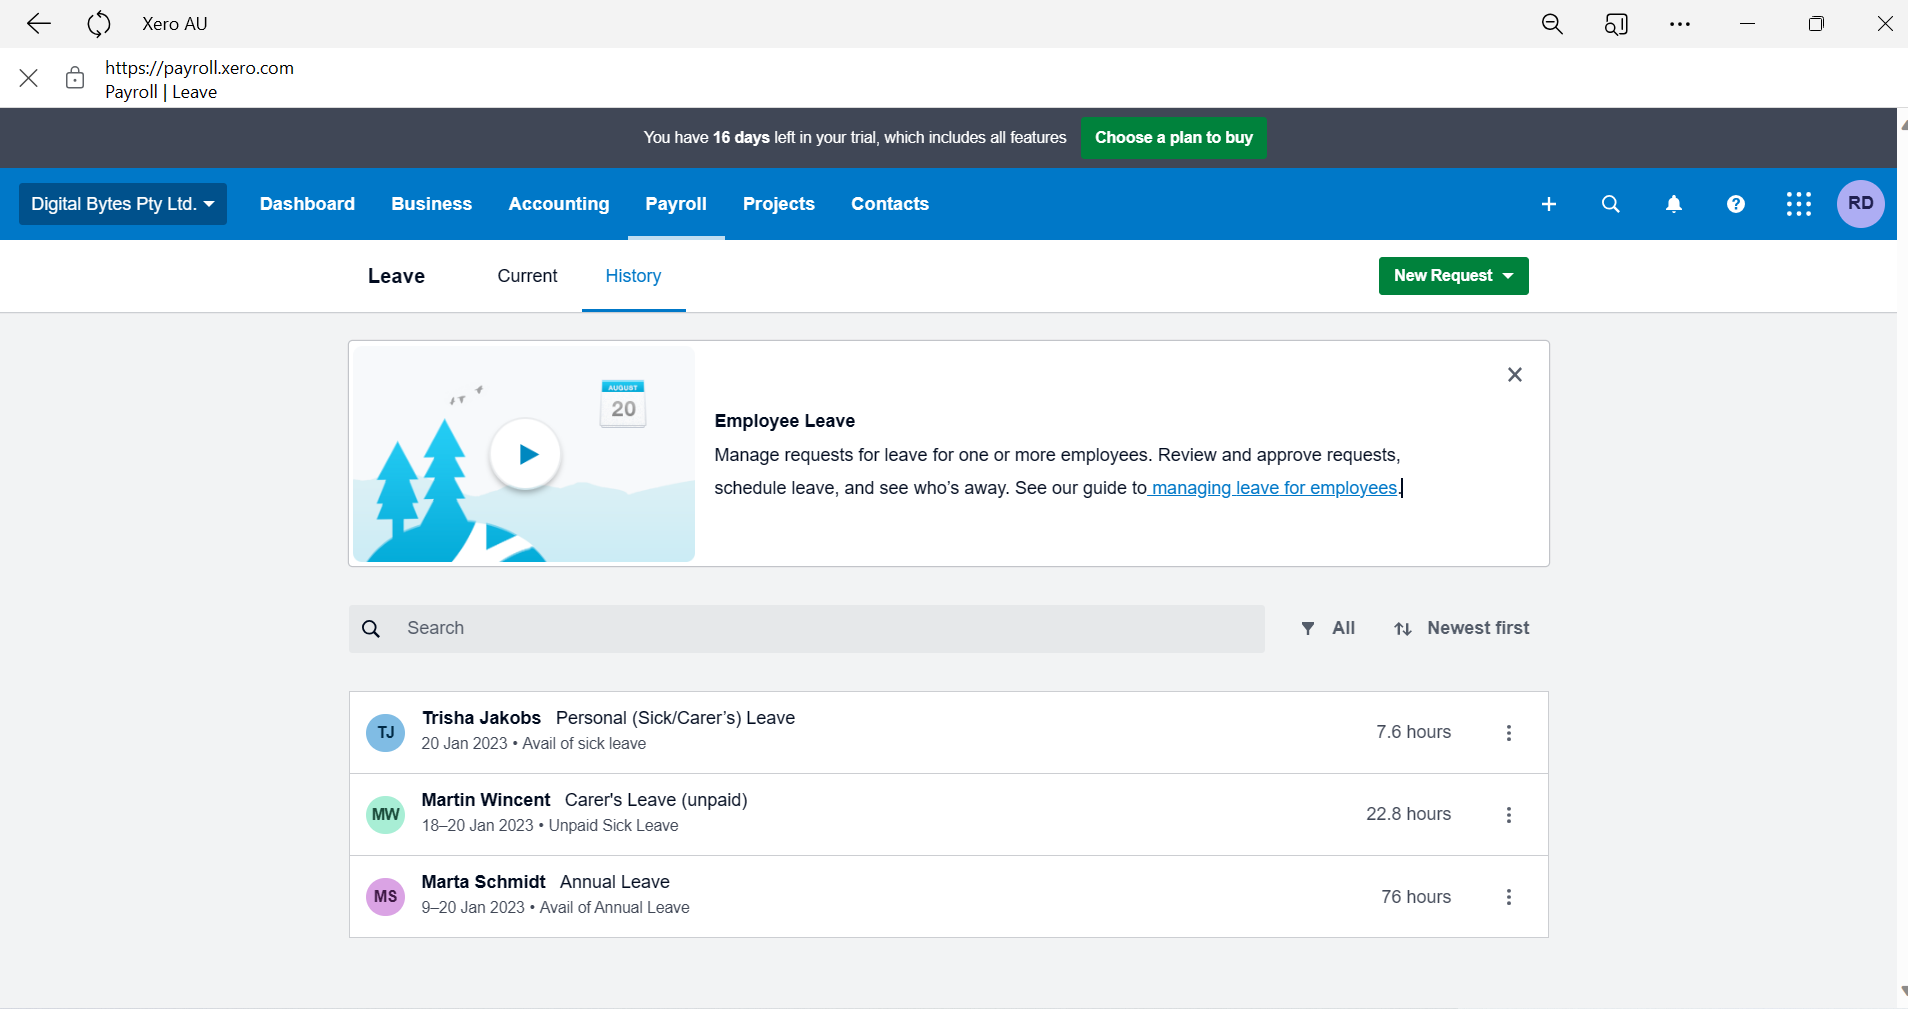Image resolution: width=1908 pixels, height=1009 pixels.
Task: Open Marta Schmidt leave entry
Action: coord(949,897)
